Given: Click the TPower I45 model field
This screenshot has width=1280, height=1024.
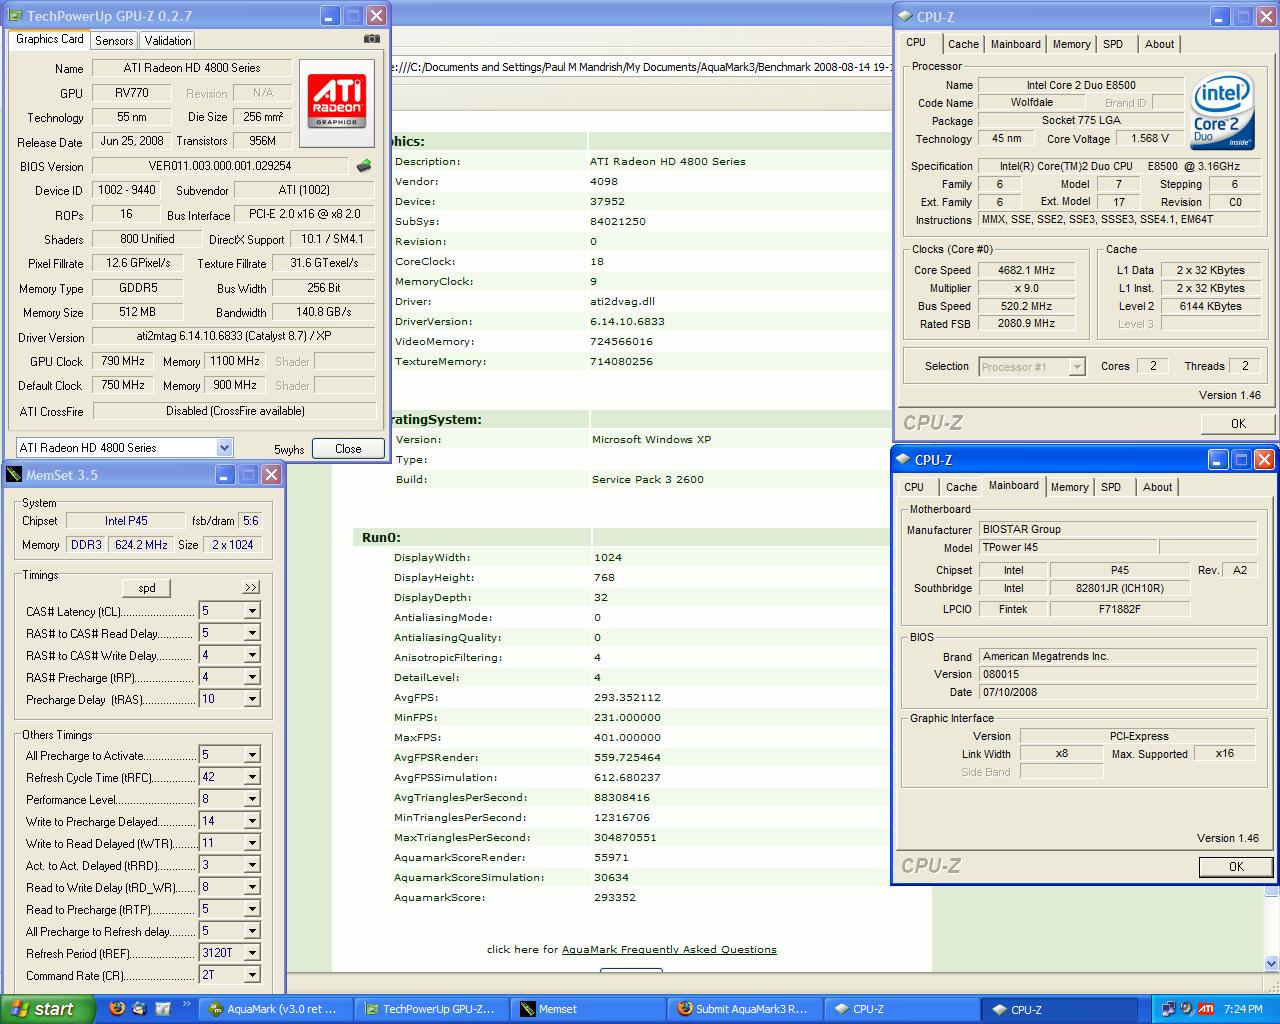Looking at the screenshot, I should (1067, 547).
